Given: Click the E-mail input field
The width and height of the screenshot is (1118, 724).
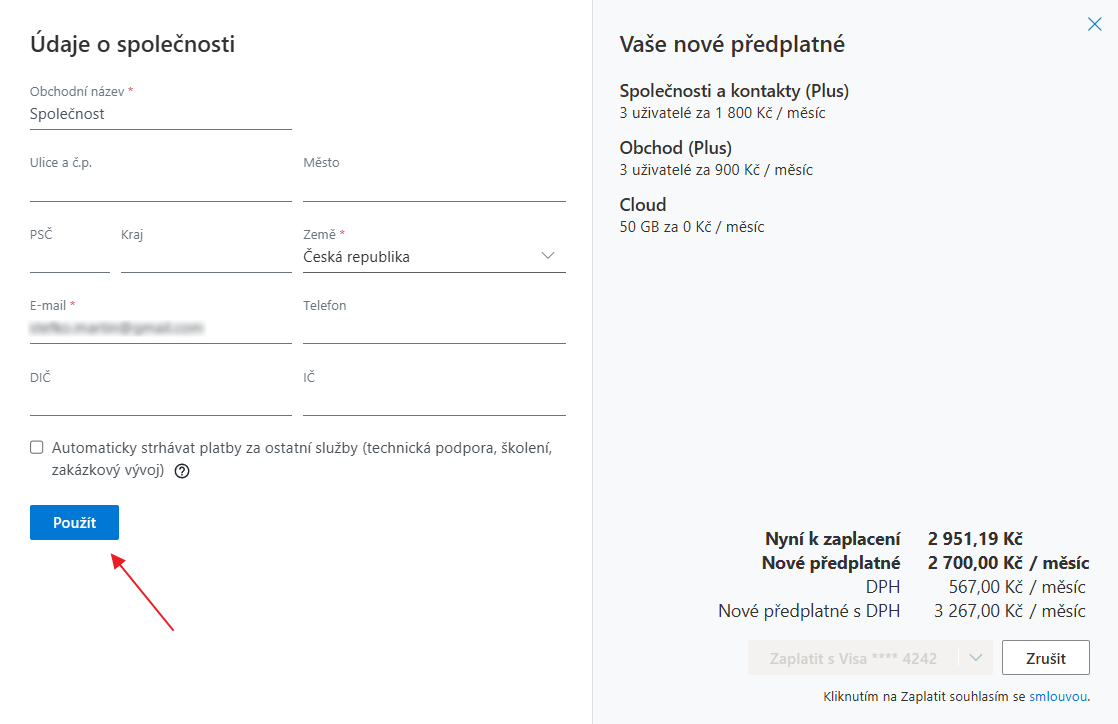Looking at the screenshot, I should pos(160,329).
